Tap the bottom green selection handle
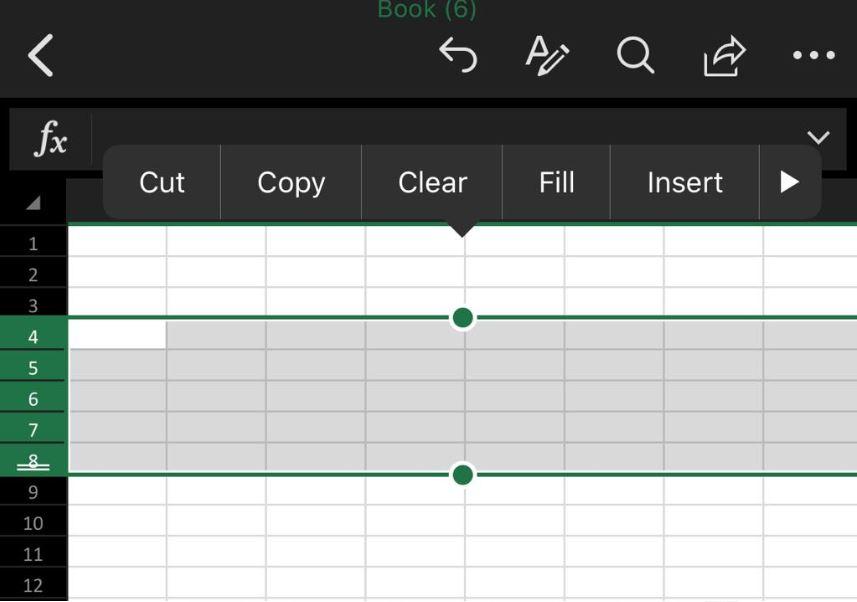 463,475
